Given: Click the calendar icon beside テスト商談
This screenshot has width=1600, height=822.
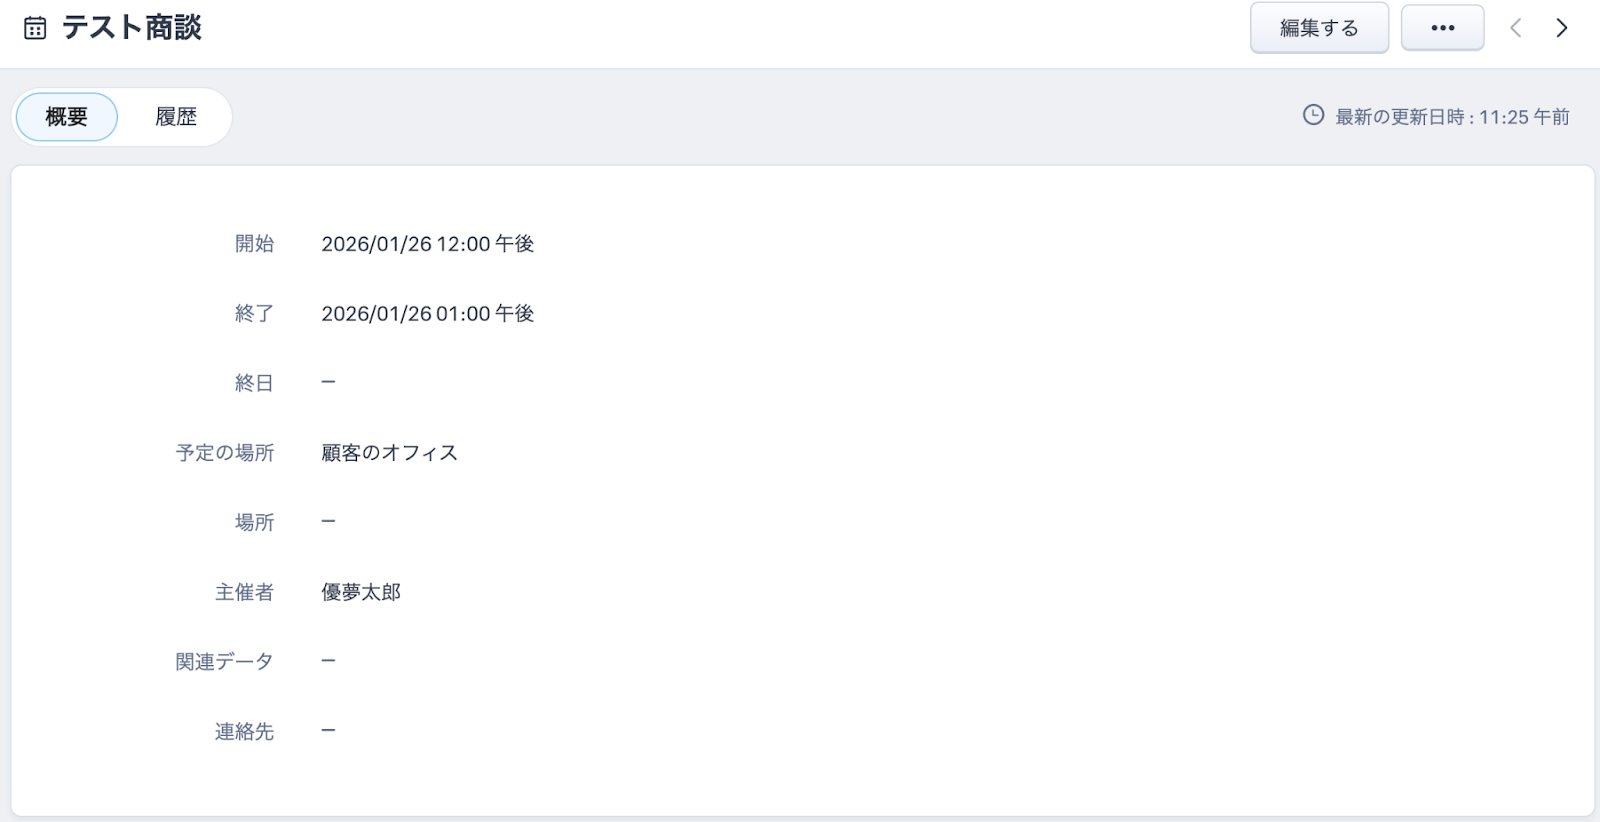Looking at the screenshot, I should 35,28.
